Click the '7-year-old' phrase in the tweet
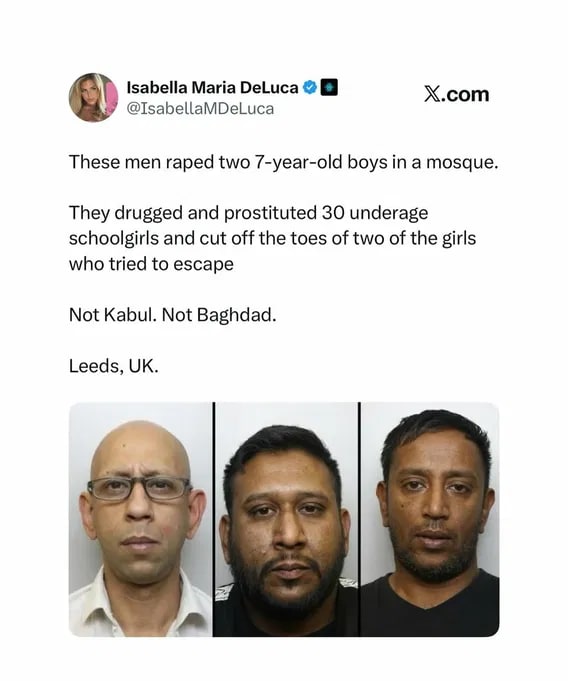This screenshot has width=568, height=681. click(297, 163)
